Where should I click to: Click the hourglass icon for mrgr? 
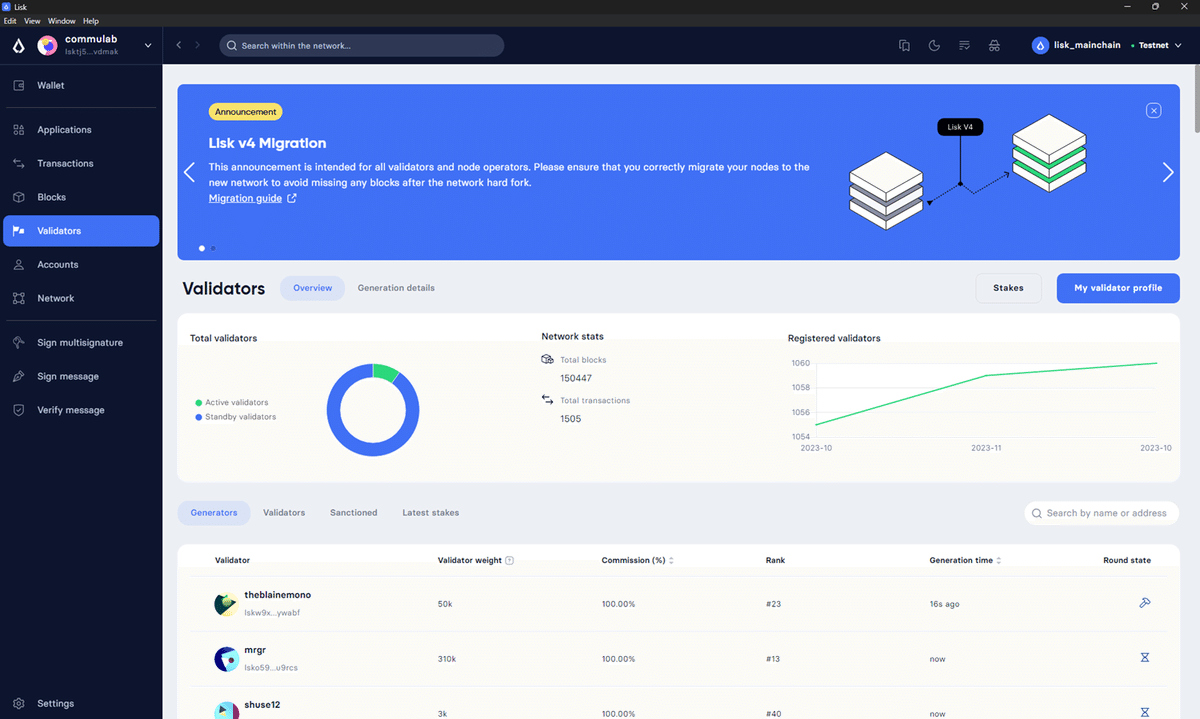(1145, 658)
